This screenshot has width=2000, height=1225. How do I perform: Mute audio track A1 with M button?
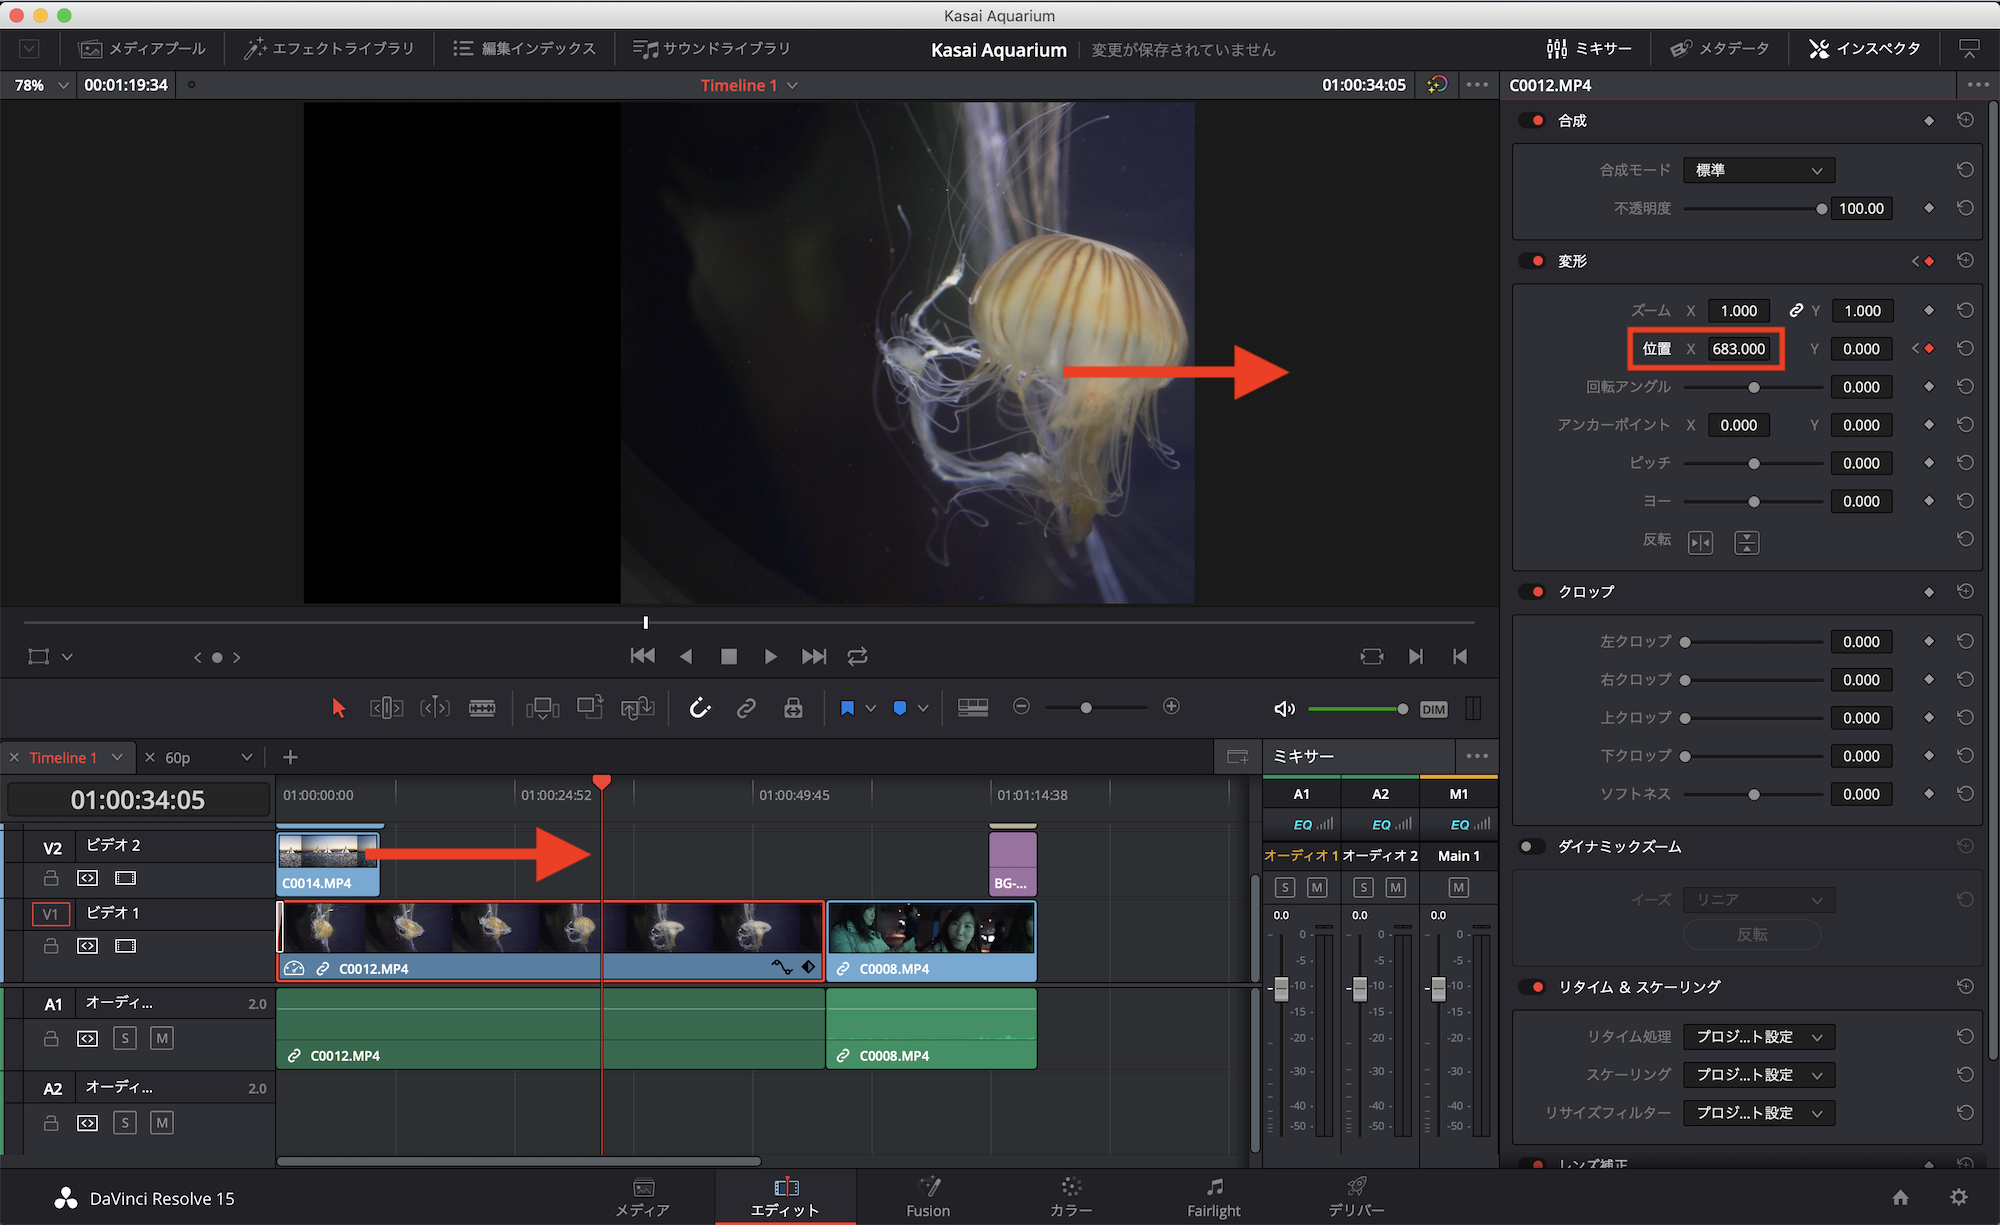click(x=162, y=1038)
